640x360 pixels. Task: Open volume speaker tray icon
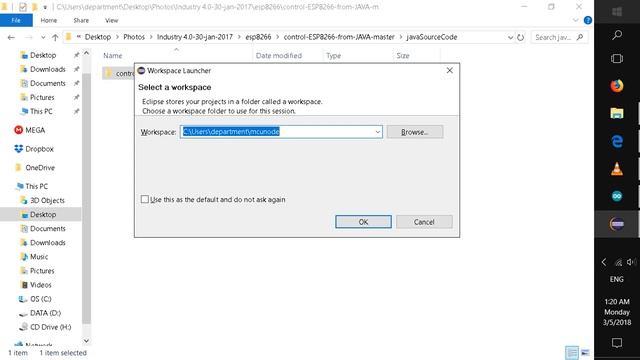[631, 262]
